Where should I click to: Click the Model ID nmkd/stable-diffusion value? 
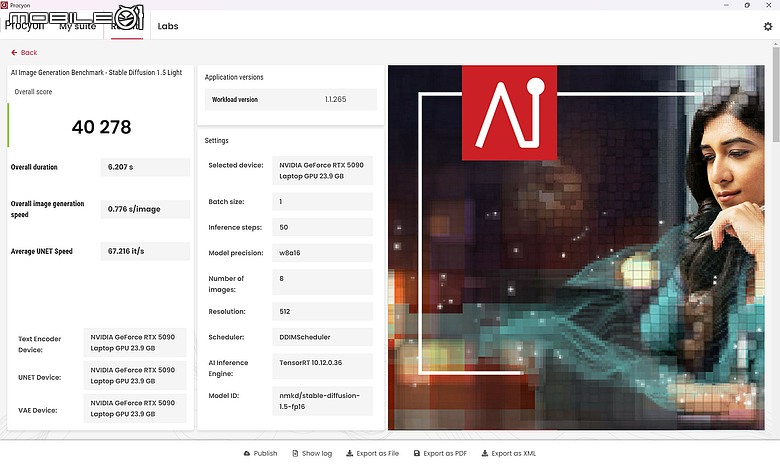point(322,401)
